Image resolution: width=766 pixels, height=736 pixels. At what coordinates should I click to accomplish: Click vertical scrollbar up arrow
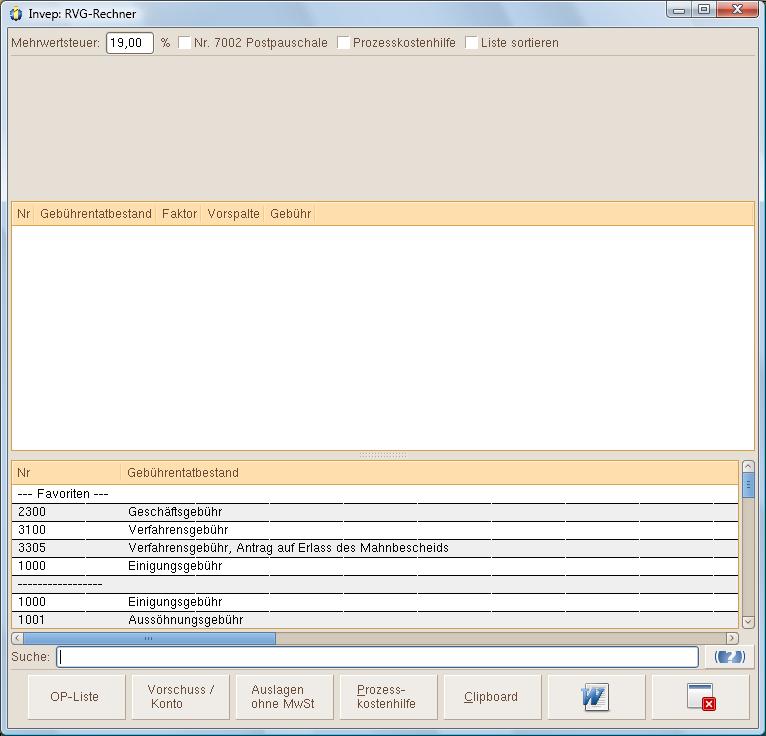coord(748,466)
